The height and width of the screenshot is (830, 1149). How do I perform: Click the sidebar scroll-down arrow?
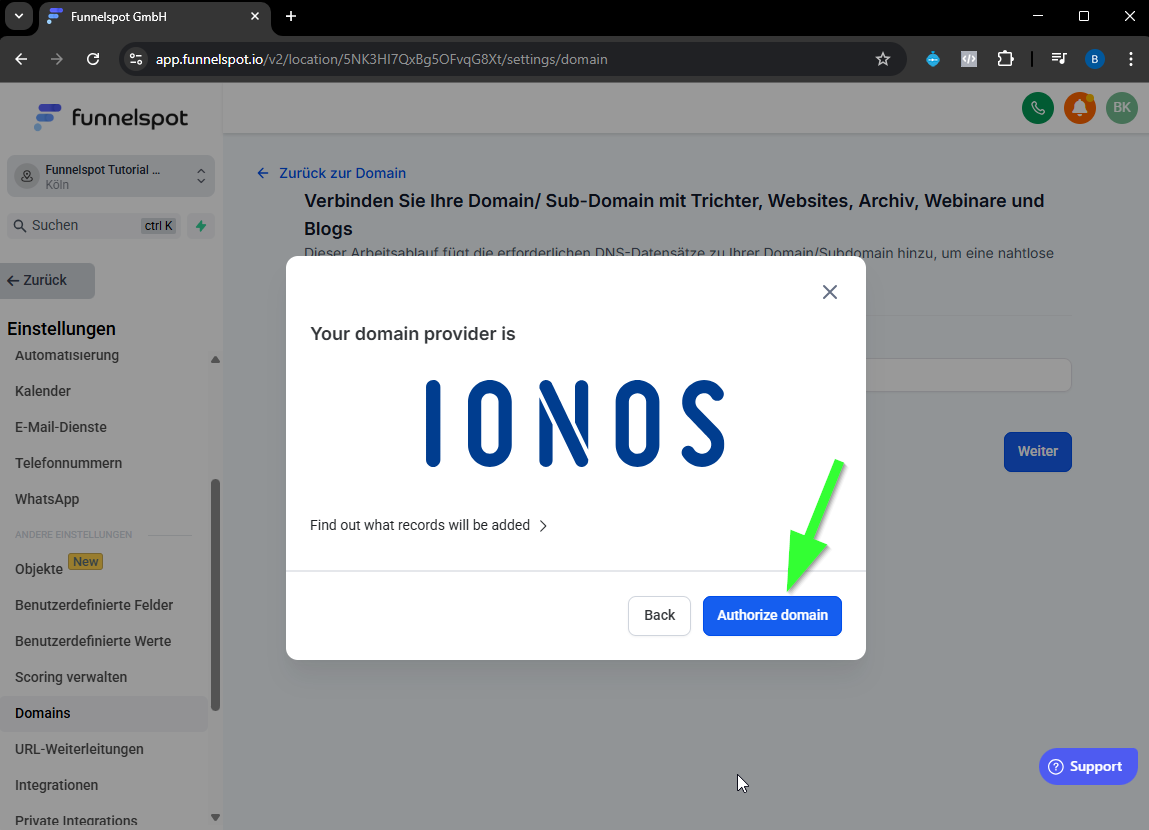(x=215, y=818)
